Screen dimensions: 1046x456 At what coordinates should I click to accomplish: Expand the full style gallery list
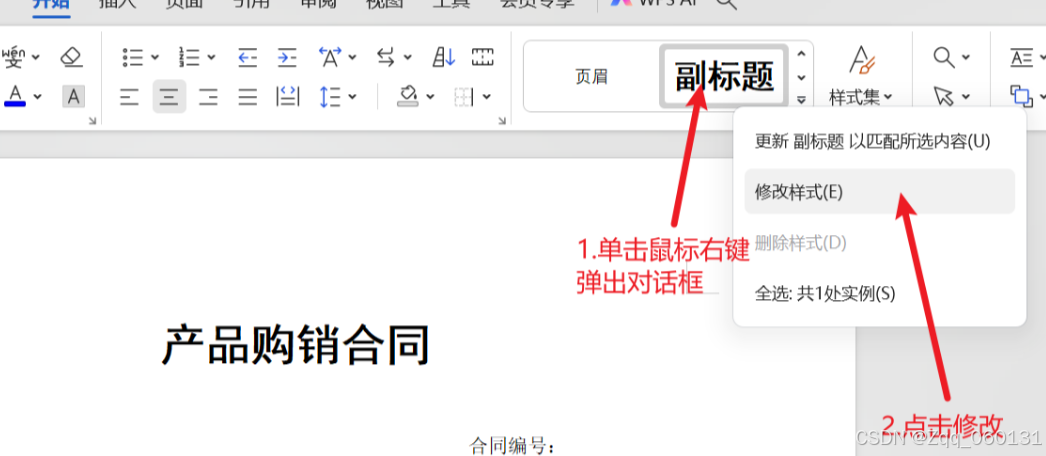[x=801, y=100]
